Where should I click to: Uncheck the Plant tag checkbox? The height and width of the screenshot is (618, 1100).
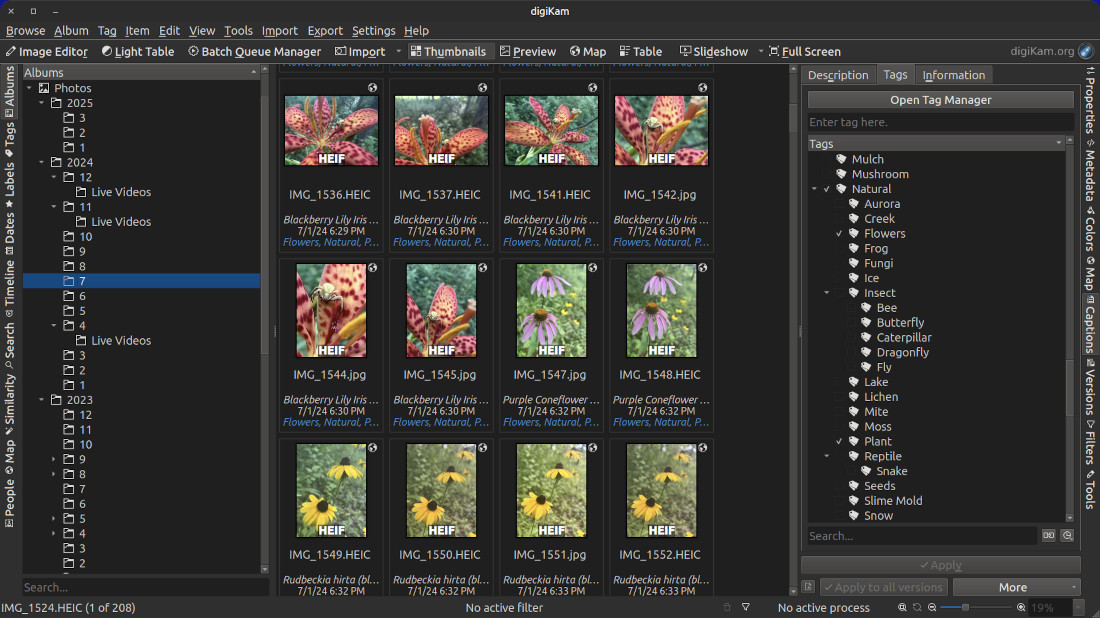[839, 441]
